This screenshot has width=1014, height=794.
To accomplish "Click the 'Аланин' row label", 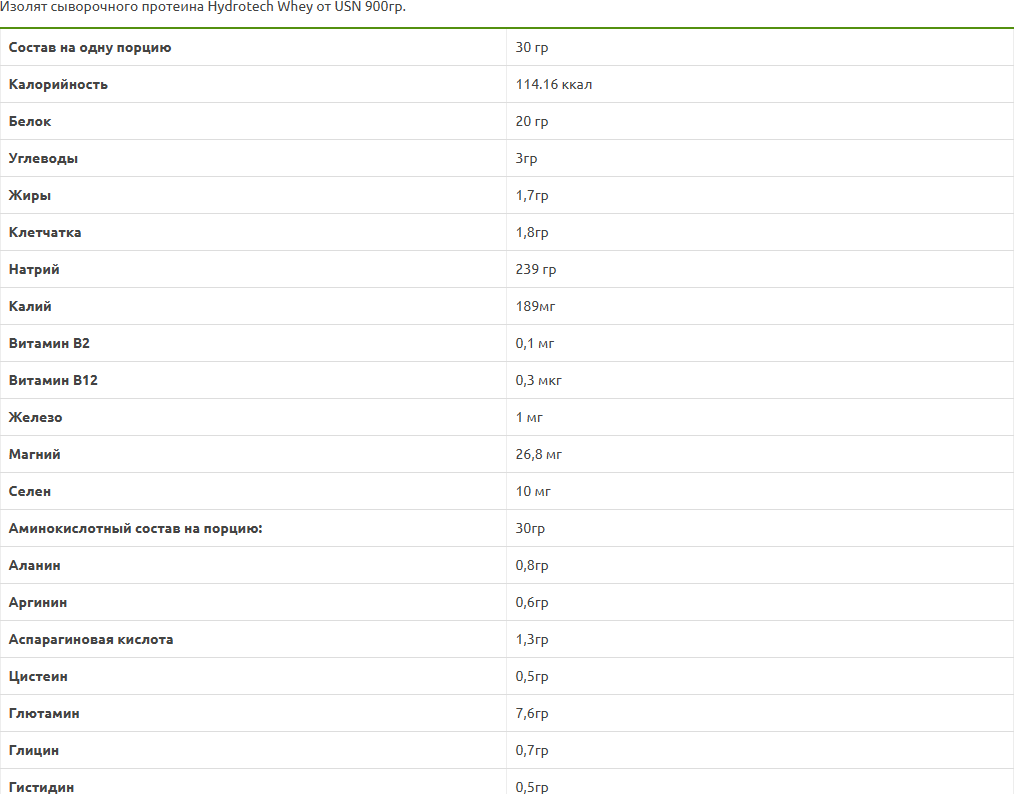I will [34, 566].
